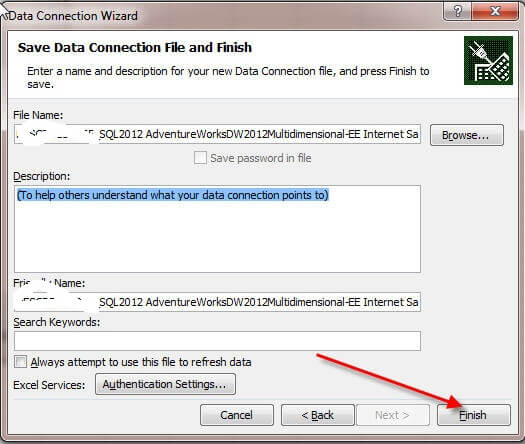Click the Data Connection Wizard plug icon
Screen dimensions: 525x444
tap(488, 60)
